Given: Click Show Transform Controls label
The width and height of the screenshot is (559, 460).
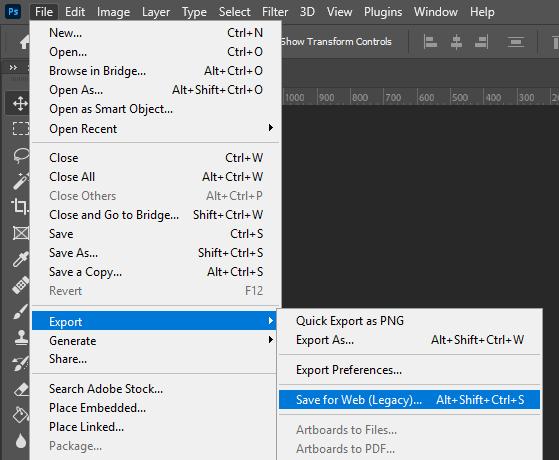Looking at the screenshot, I should coord(336,42).
